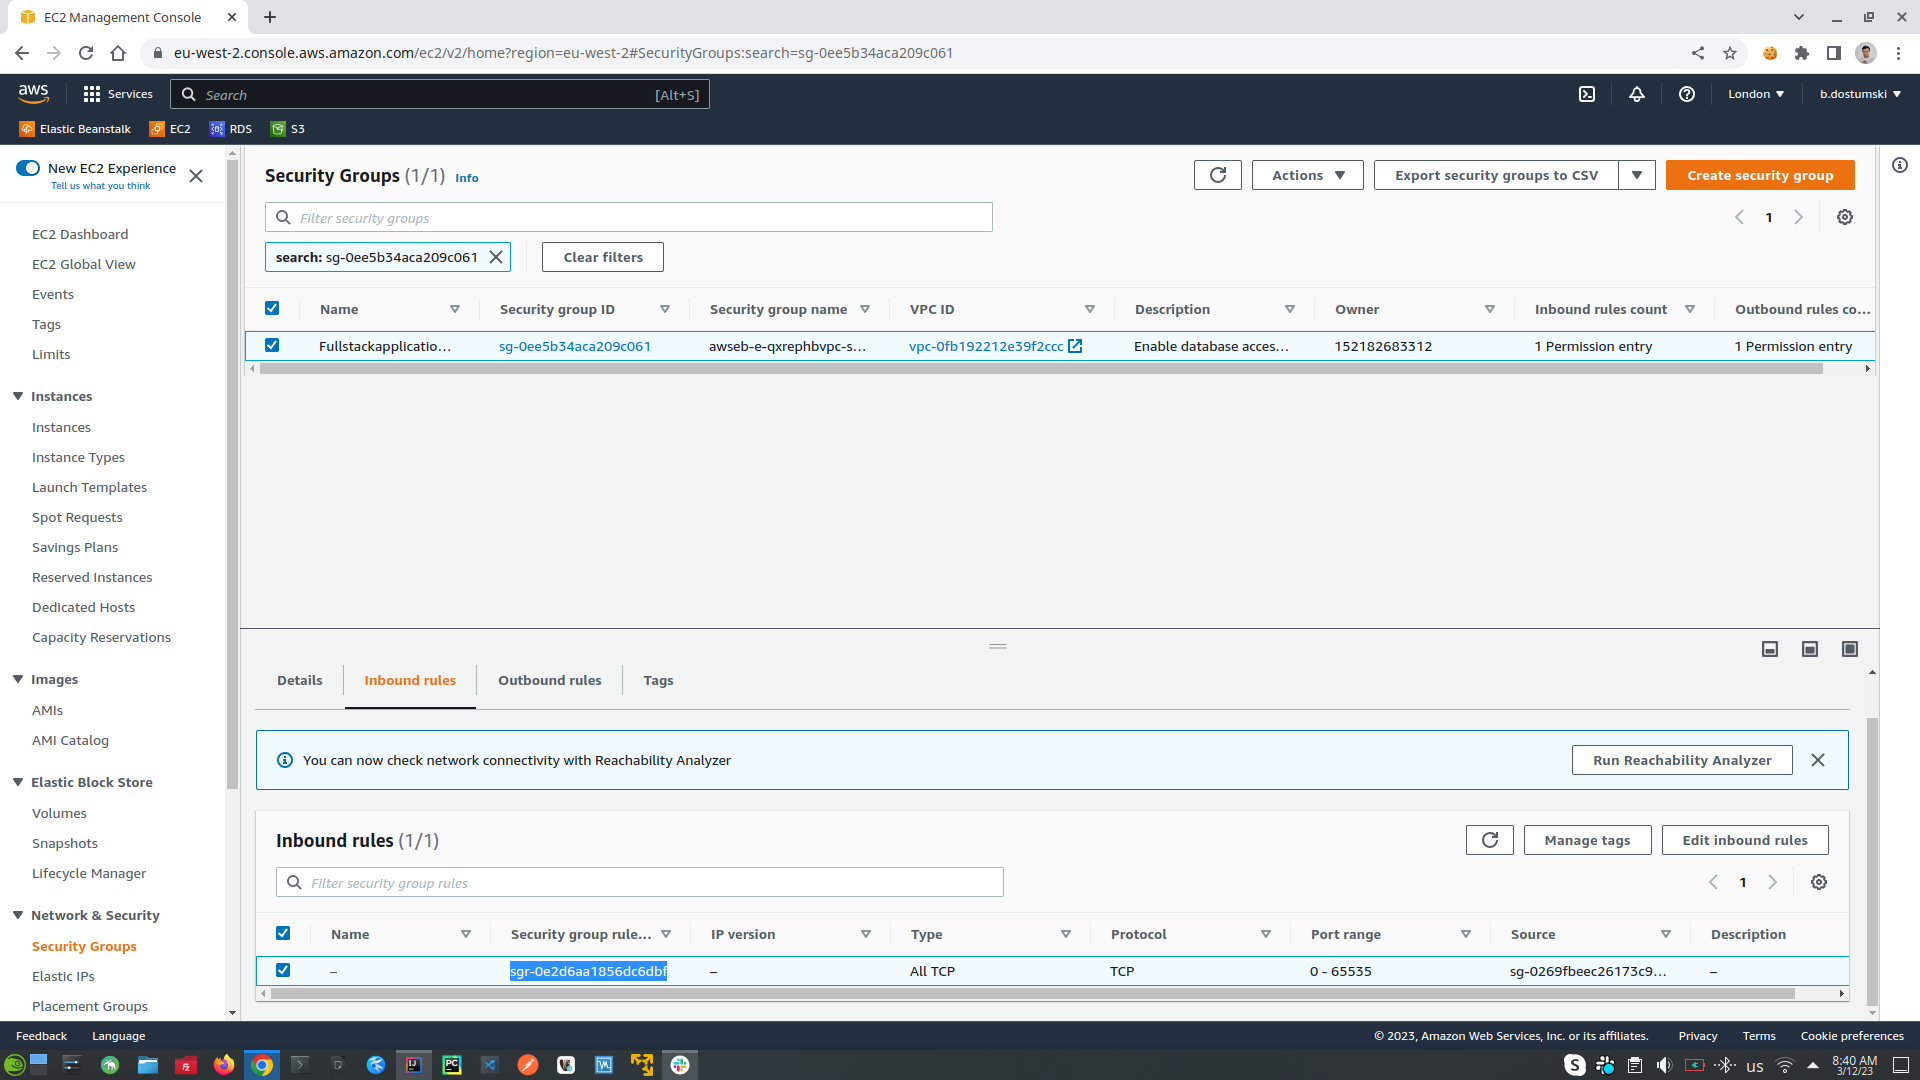1920x1080 pixels.
Task: Refresh the security groups list
Action: [1217, 175]
